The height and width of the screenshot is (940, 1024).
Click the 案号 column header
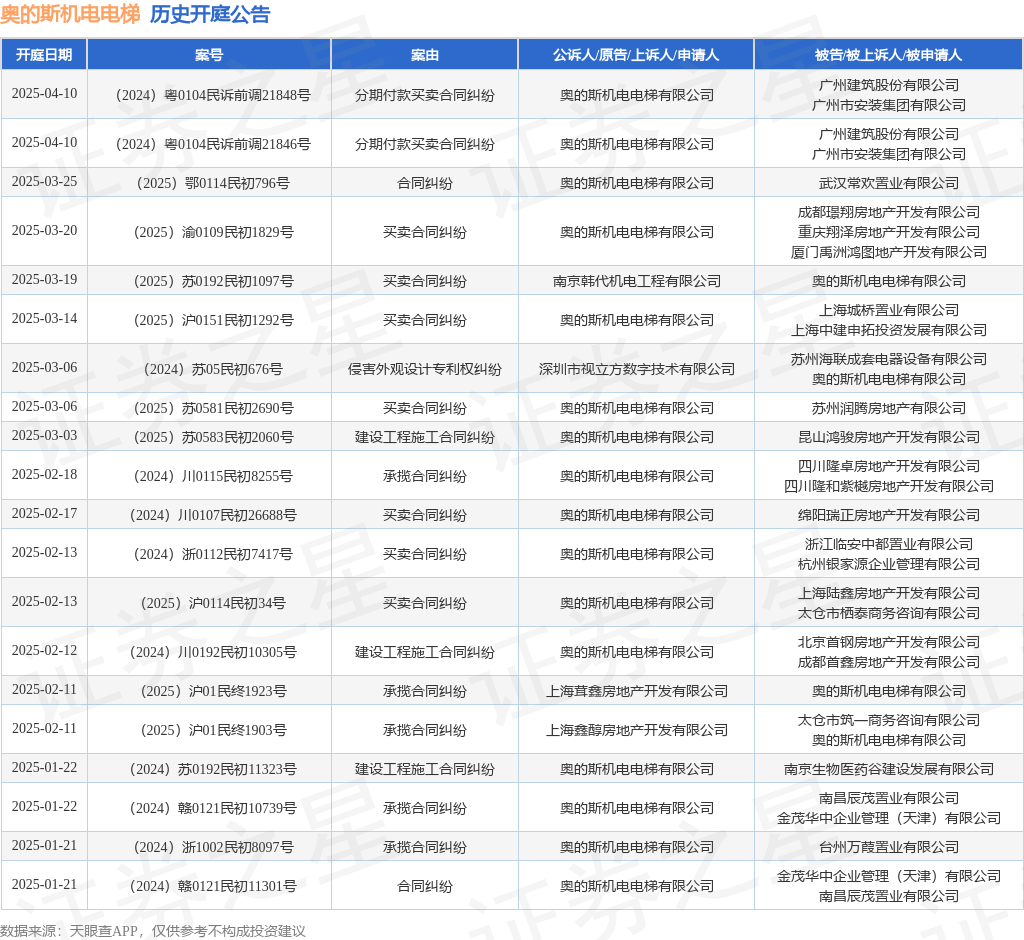pos(209,55)
